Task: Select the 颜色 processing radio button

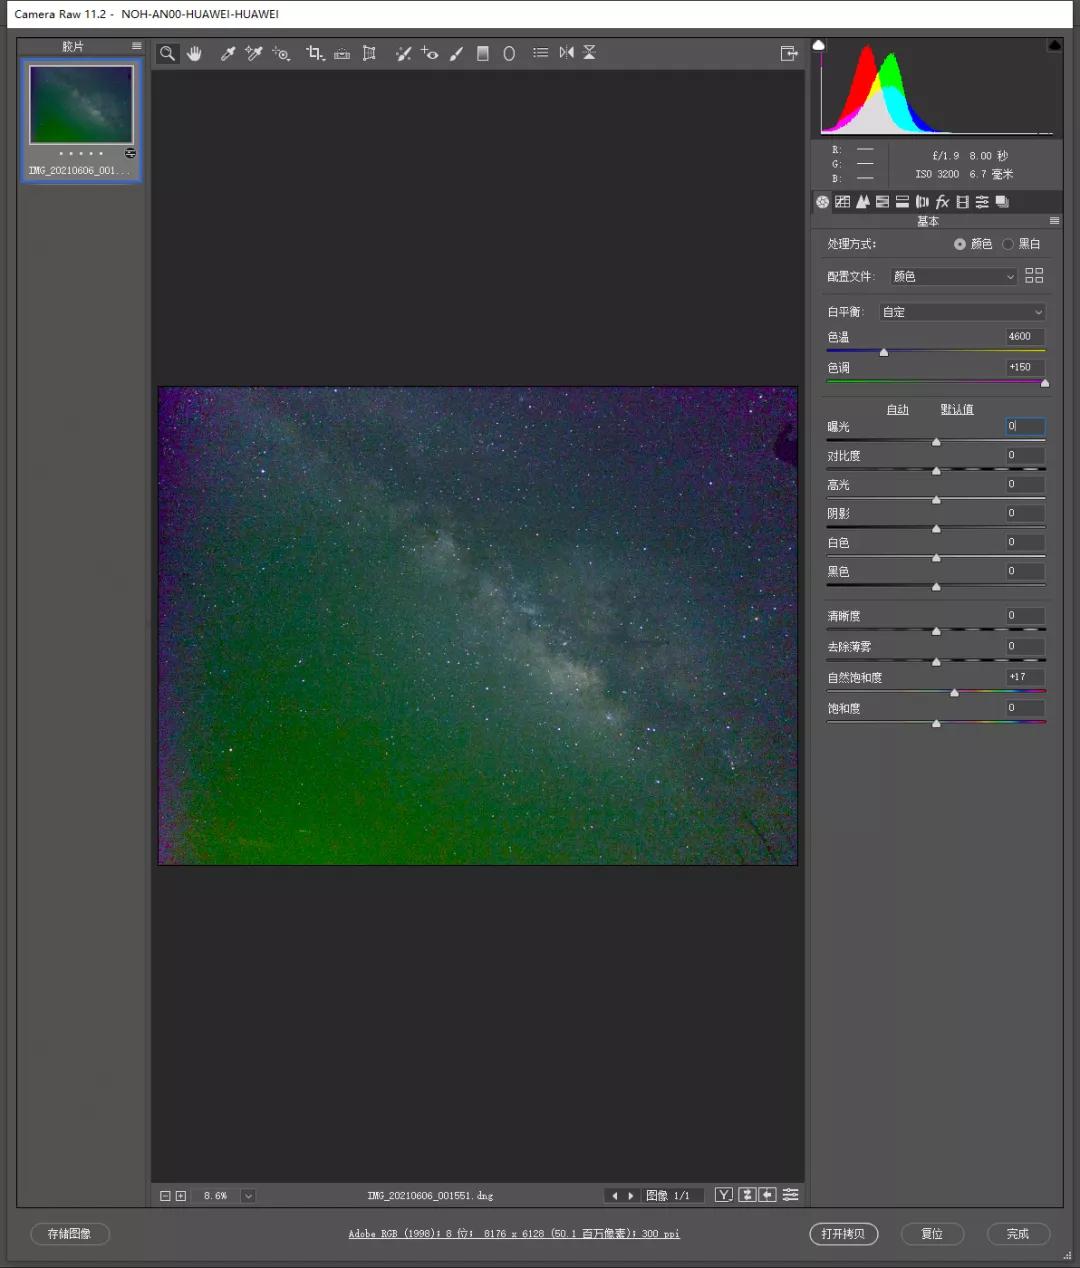Action: [x=960, y=244]
